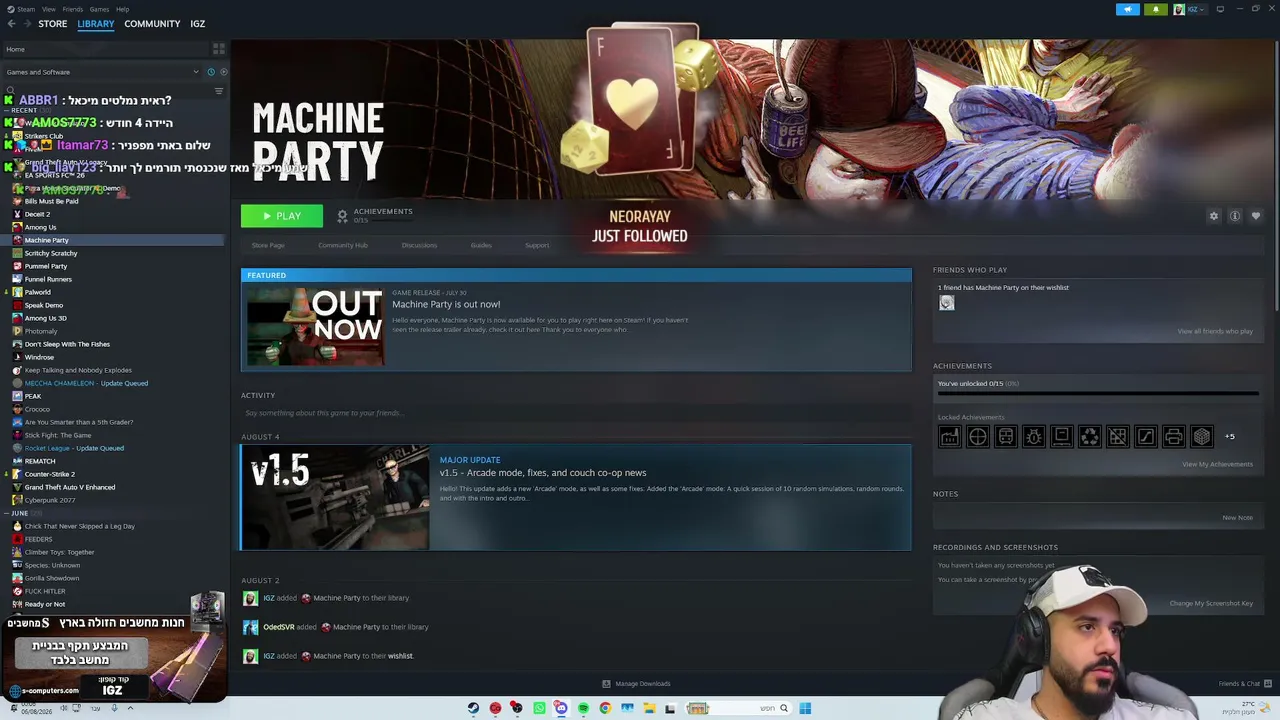Open the Friends menu
The width and height of the screenshot is (1280, 720).
point(73,9)
